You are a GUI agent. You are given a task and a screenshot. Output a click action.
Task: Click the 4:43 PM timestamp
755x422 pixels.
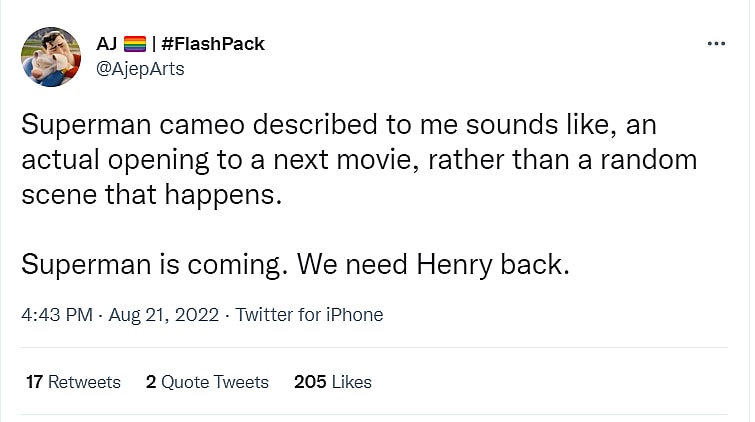point(55,314)
